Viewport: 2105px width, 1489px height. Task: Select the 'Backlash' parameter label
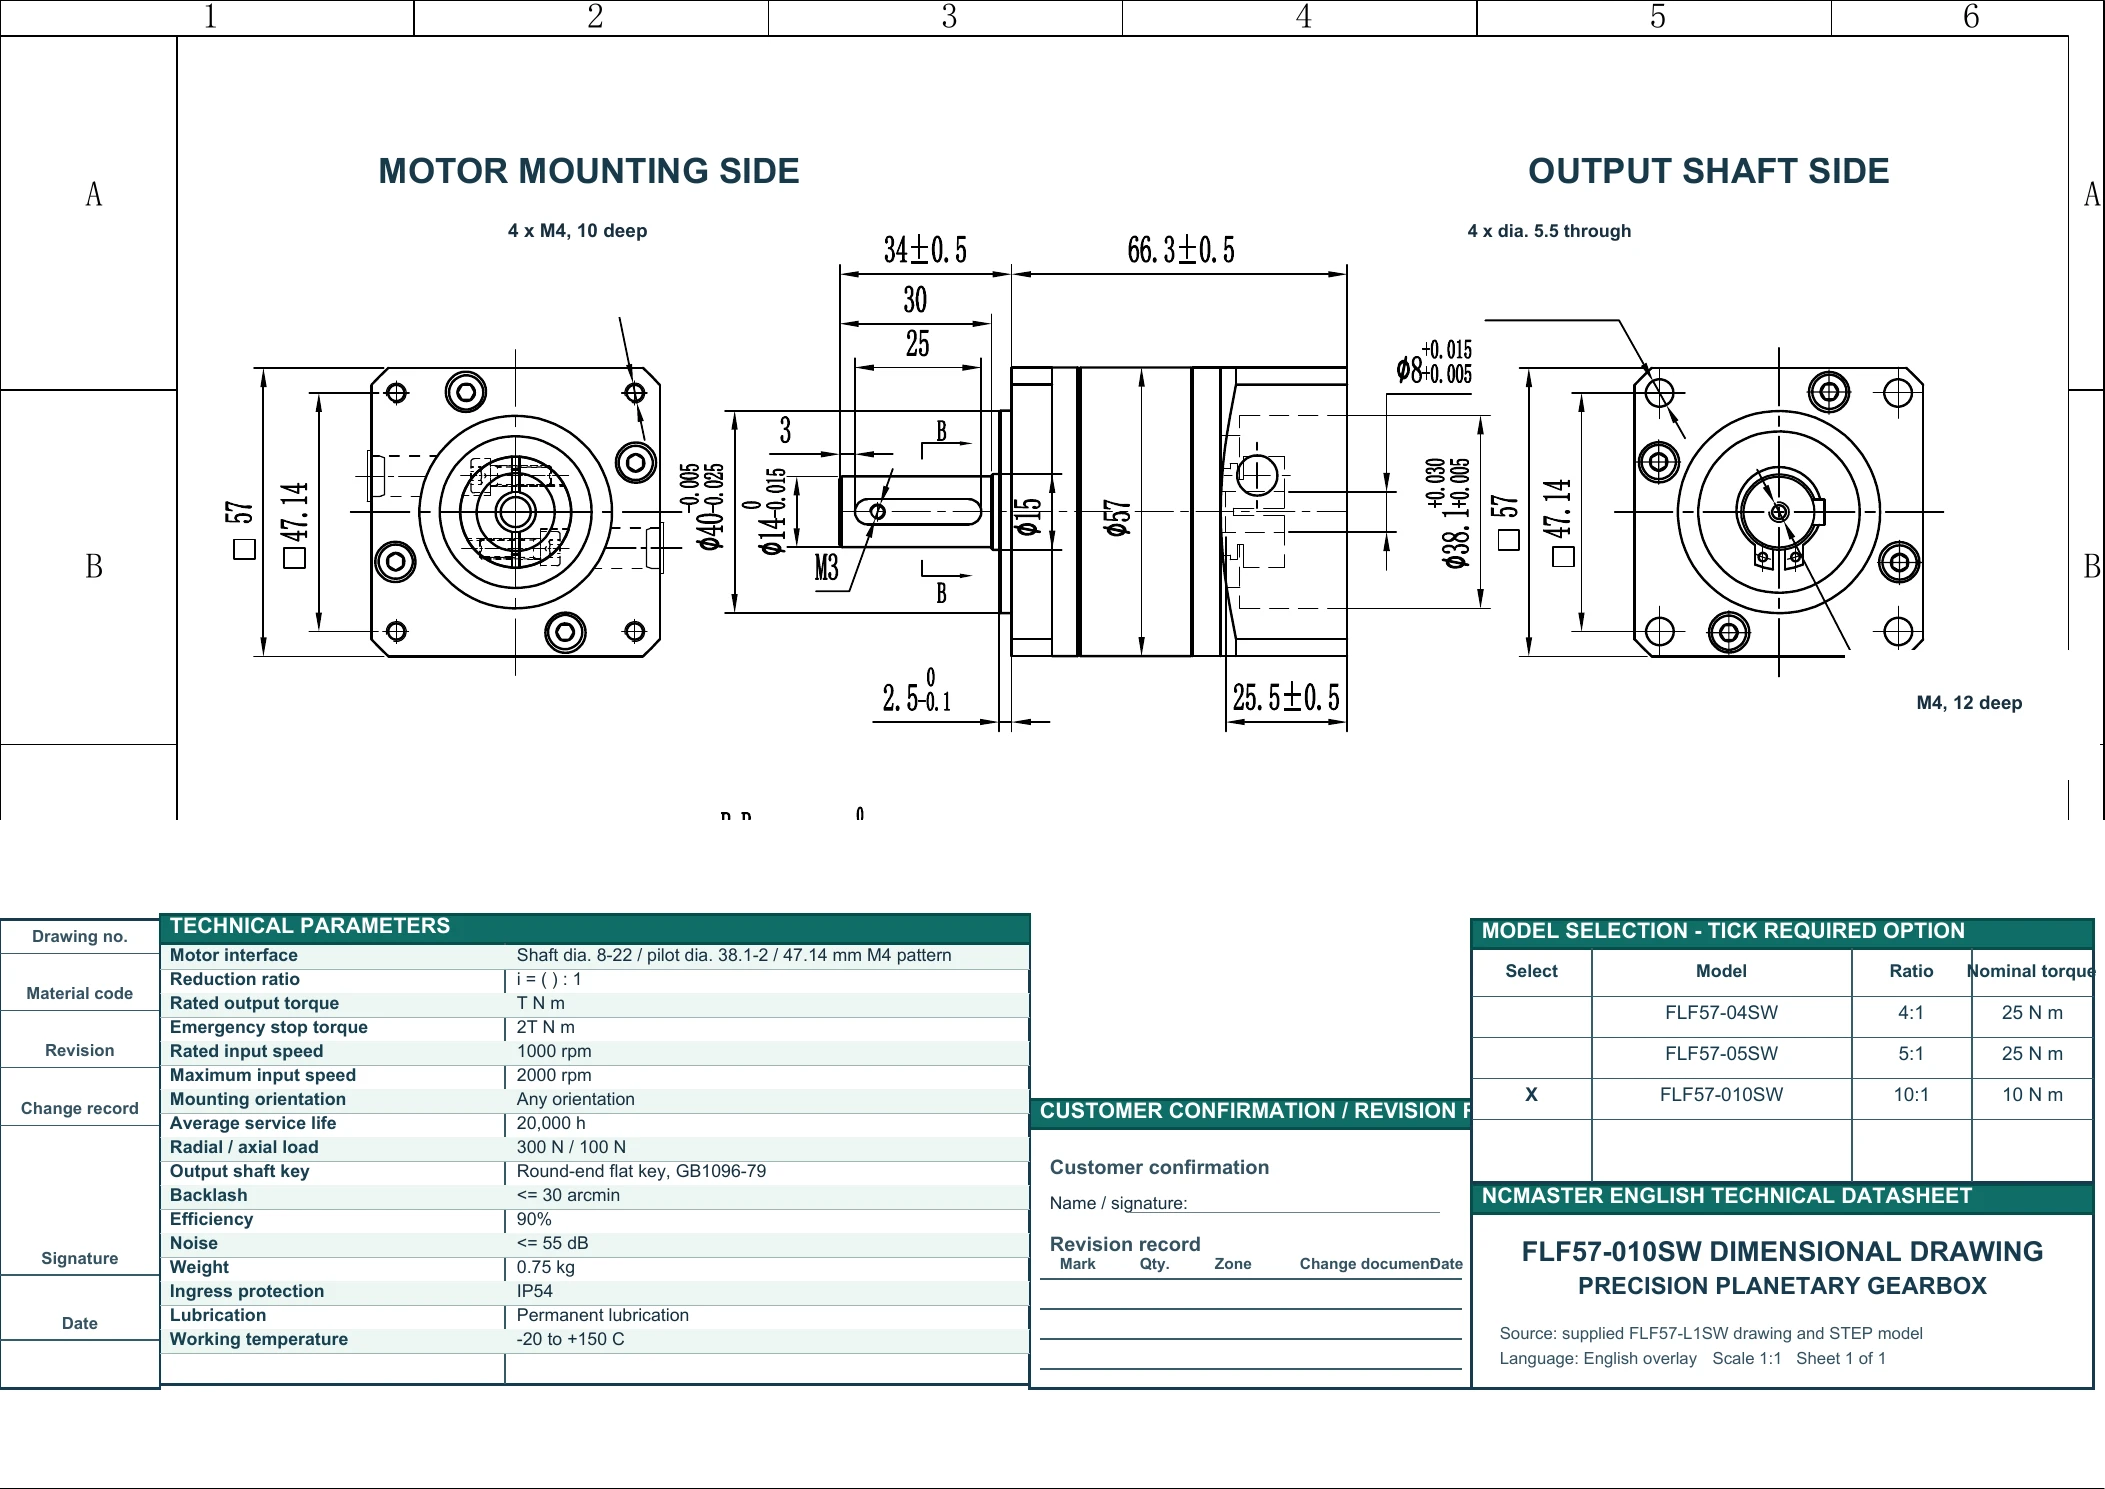[208, 1195]
